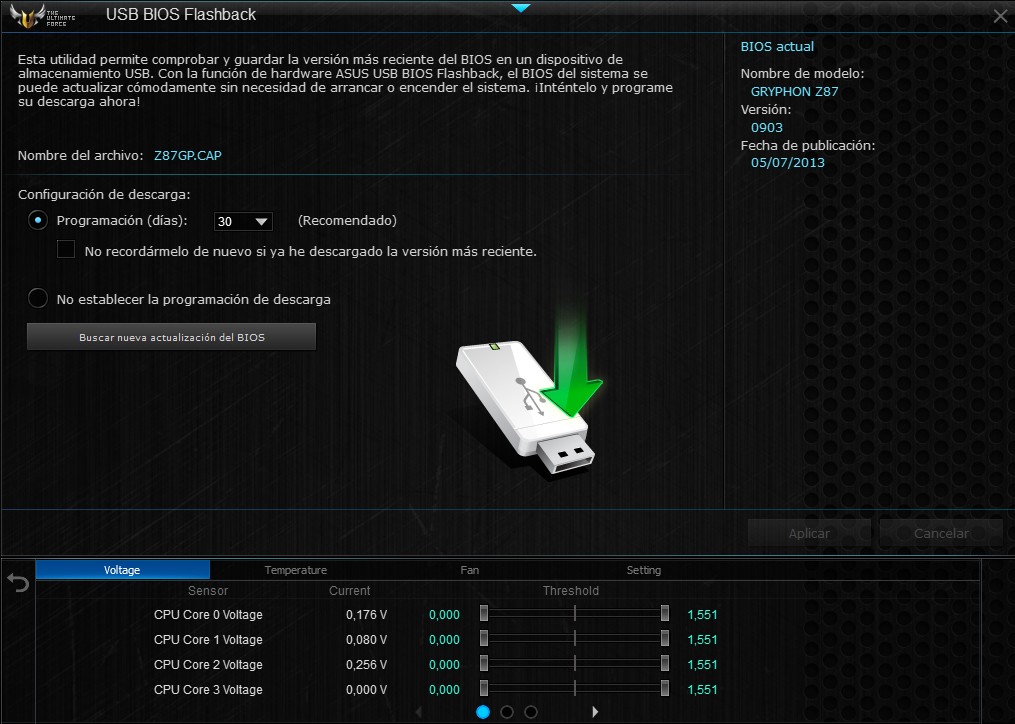1015x724 pixels.
Task: Open the Temperature tab
Action: [296, 570]
